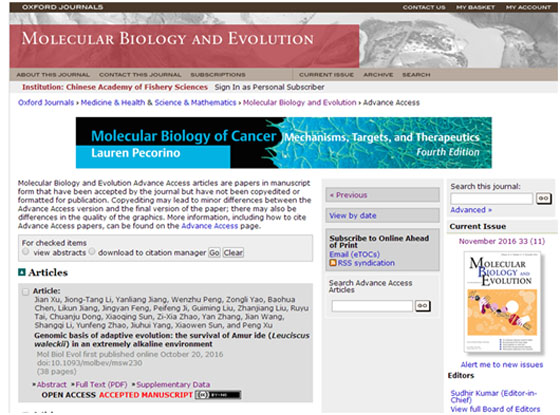Open the Subscriptions menu item
560x415 pixels.
218,75
